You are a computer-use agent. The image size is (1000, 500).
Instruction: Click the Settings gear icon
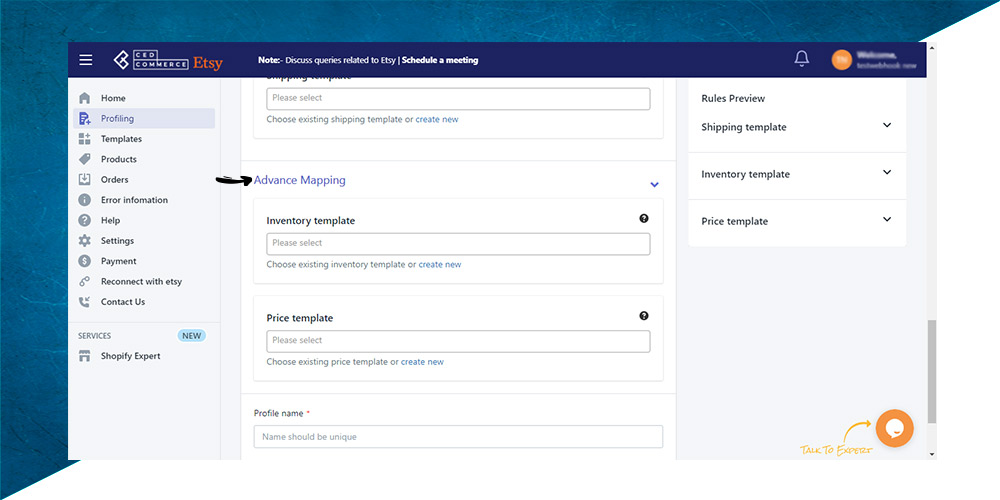tap(84, 241)
